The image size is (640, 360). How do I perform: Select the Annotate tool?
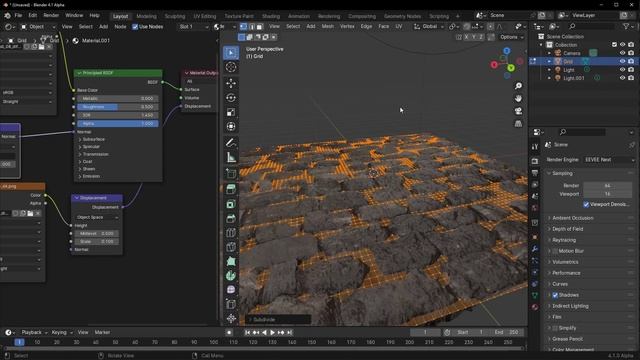tap(231, 143)
